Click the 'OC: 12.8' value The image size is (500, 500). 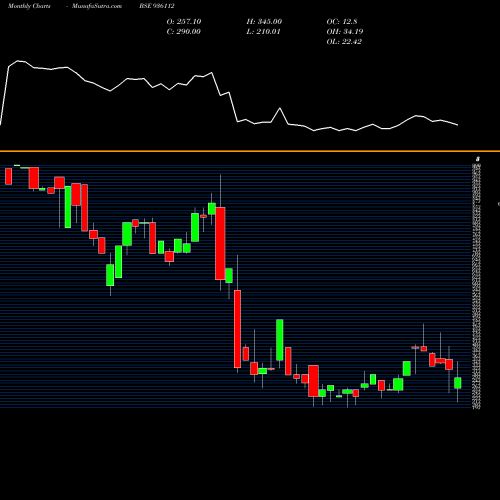pos(342,21)
